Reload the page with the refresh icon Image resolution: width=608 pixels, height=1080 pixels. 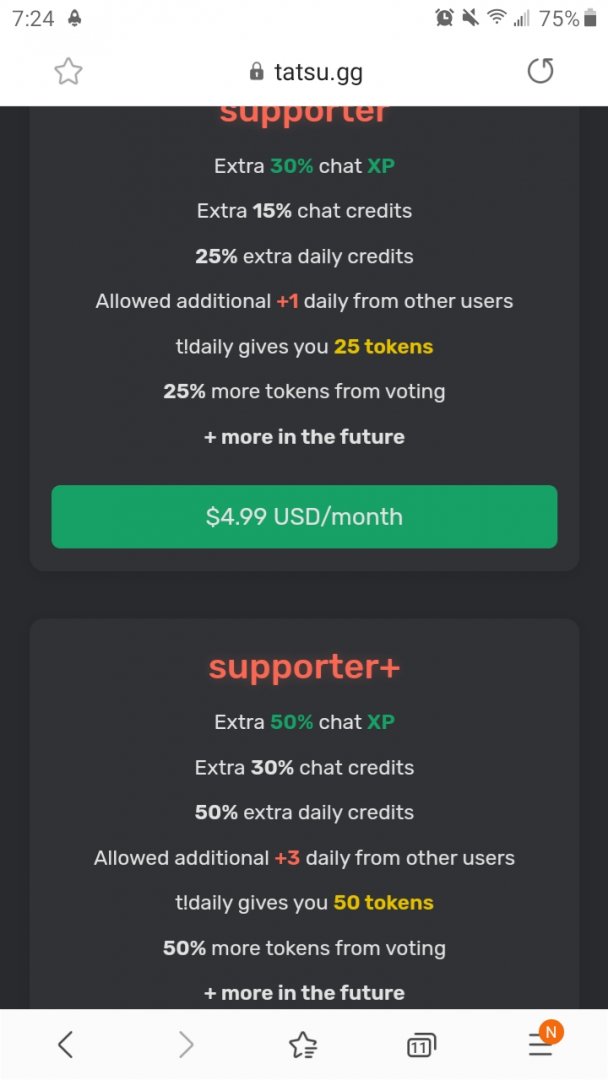540,71
